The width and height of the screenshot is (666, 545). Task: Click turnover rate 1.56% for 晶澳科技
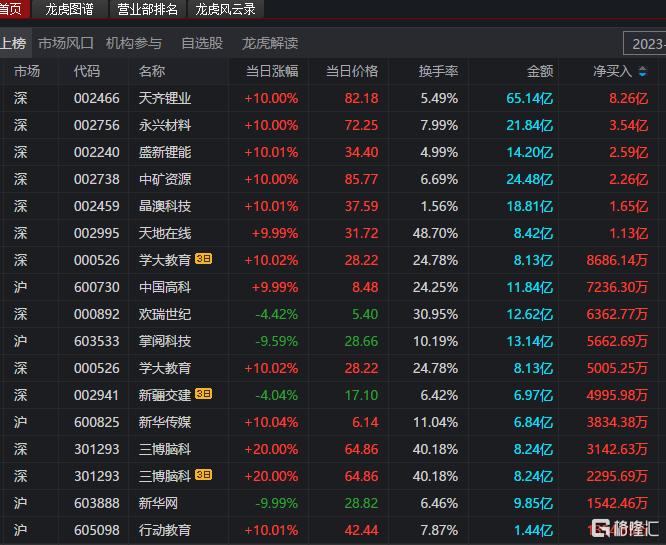(439, 206)
